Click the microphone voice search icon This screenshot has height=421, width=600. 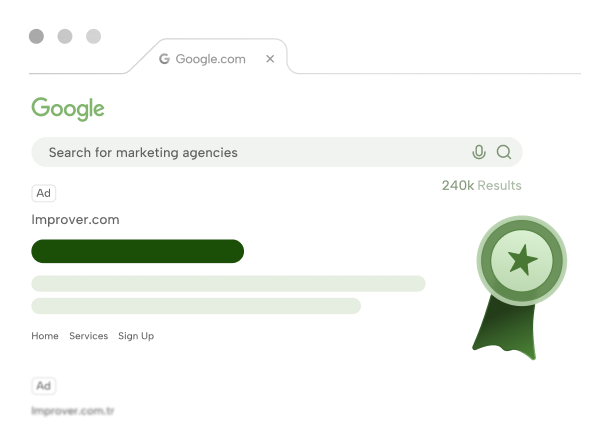tap(479, 152)
